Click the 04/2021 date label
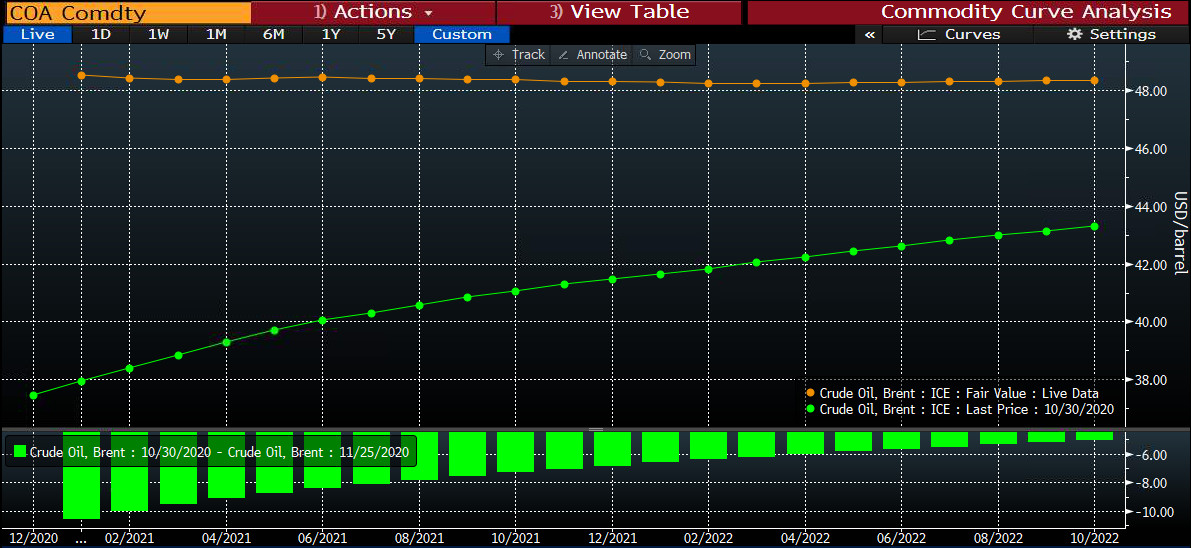The height and width of the screenshot is (548, 1191). coord(226,538)
